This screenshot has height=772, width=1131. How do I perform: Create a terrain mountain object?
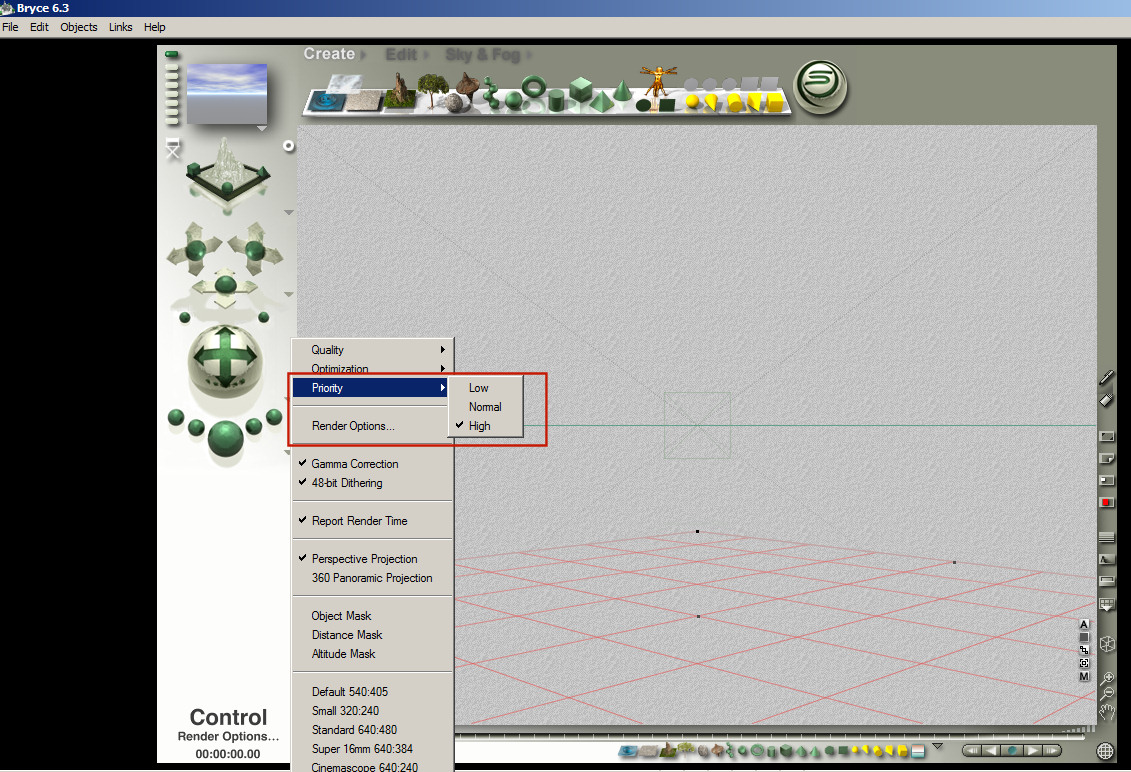pyautogui.click(x=399, y=92)
